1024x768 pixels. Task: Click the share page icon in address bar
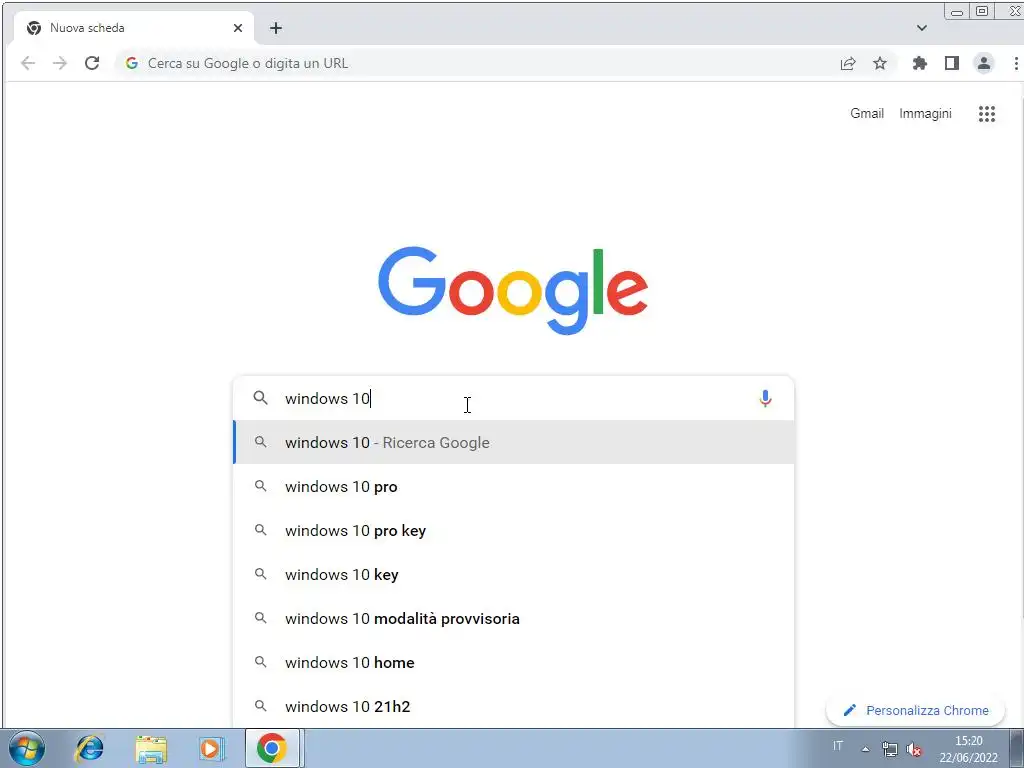pyautogui.click(x=848, y=63)
